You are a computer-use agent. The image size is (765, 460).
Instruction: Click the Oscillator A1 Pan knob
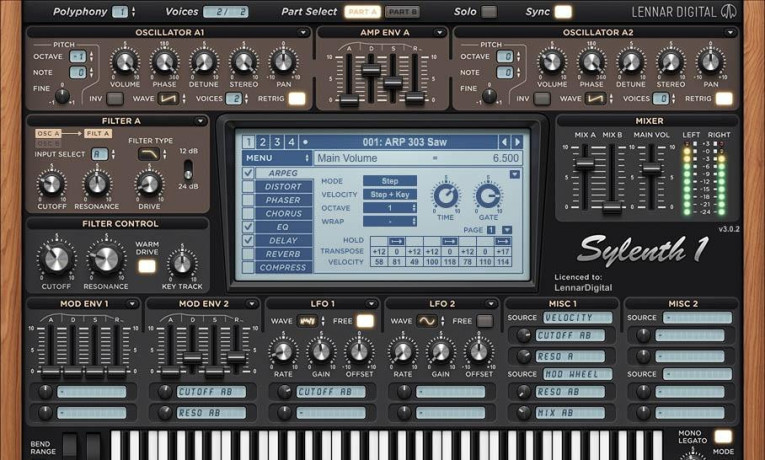(x=283, y=62)
